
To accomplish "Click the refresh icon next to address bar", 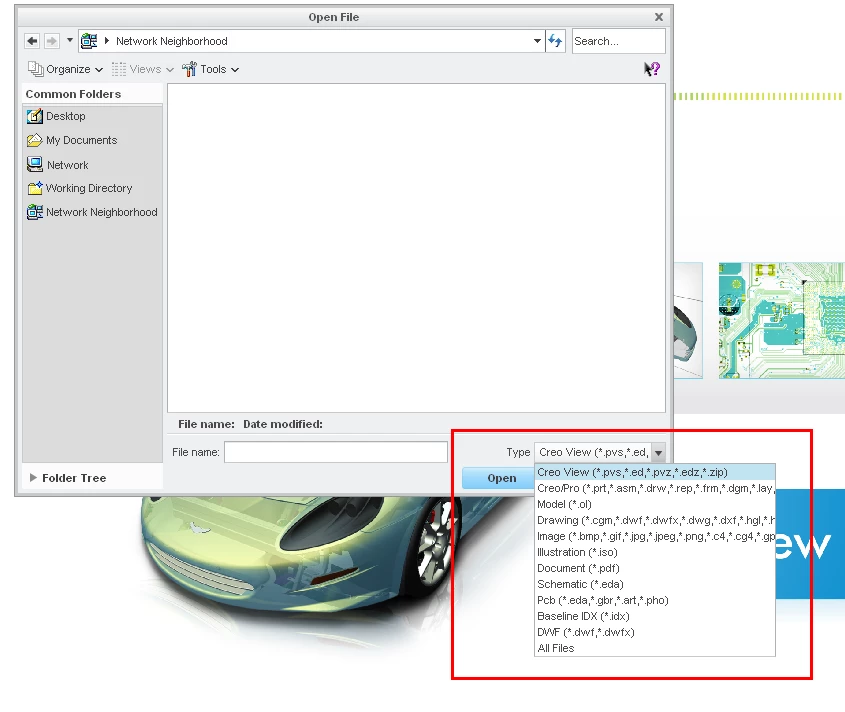I will click(x=555, y=41).
